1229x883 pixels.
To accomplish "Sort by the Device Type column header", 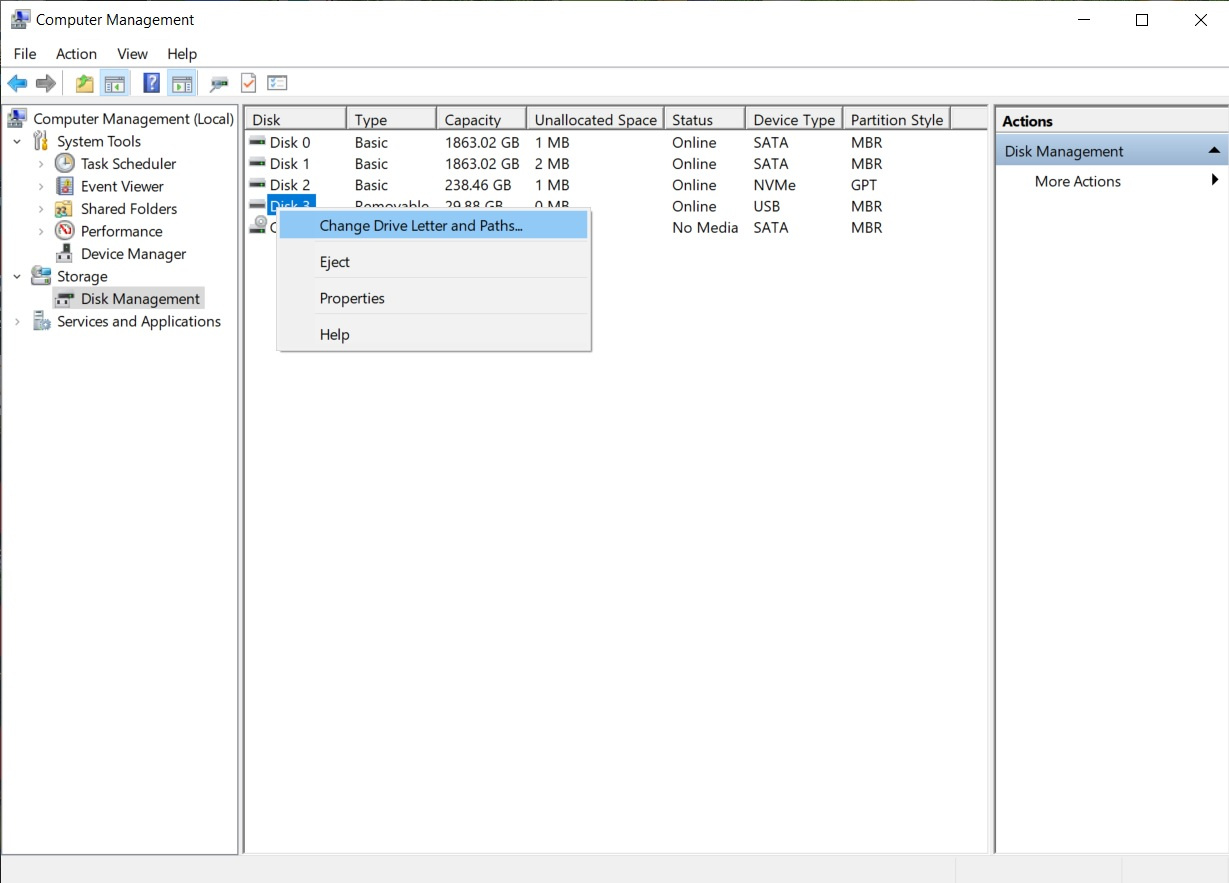I will (794, 119).
